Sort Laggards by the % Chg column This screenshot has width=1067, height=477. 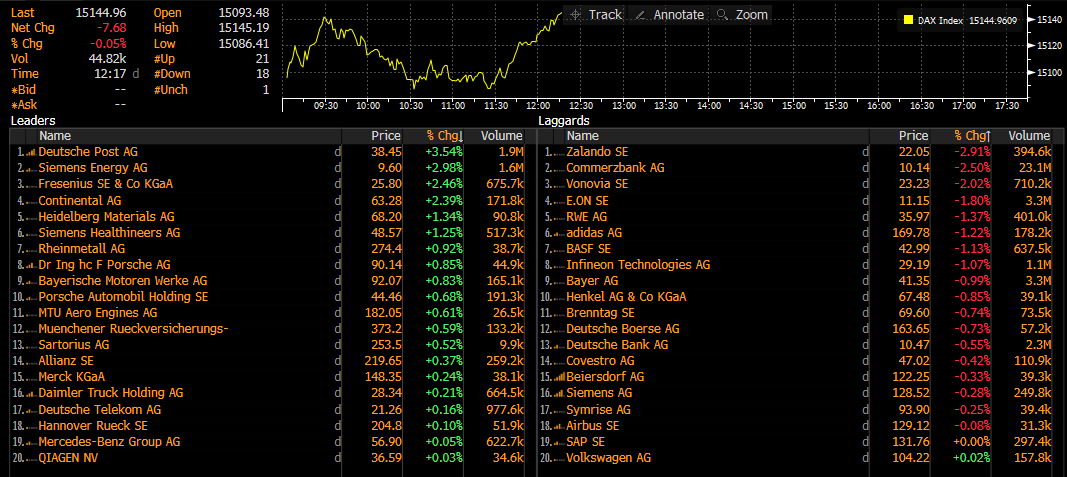tap(971, 135)
